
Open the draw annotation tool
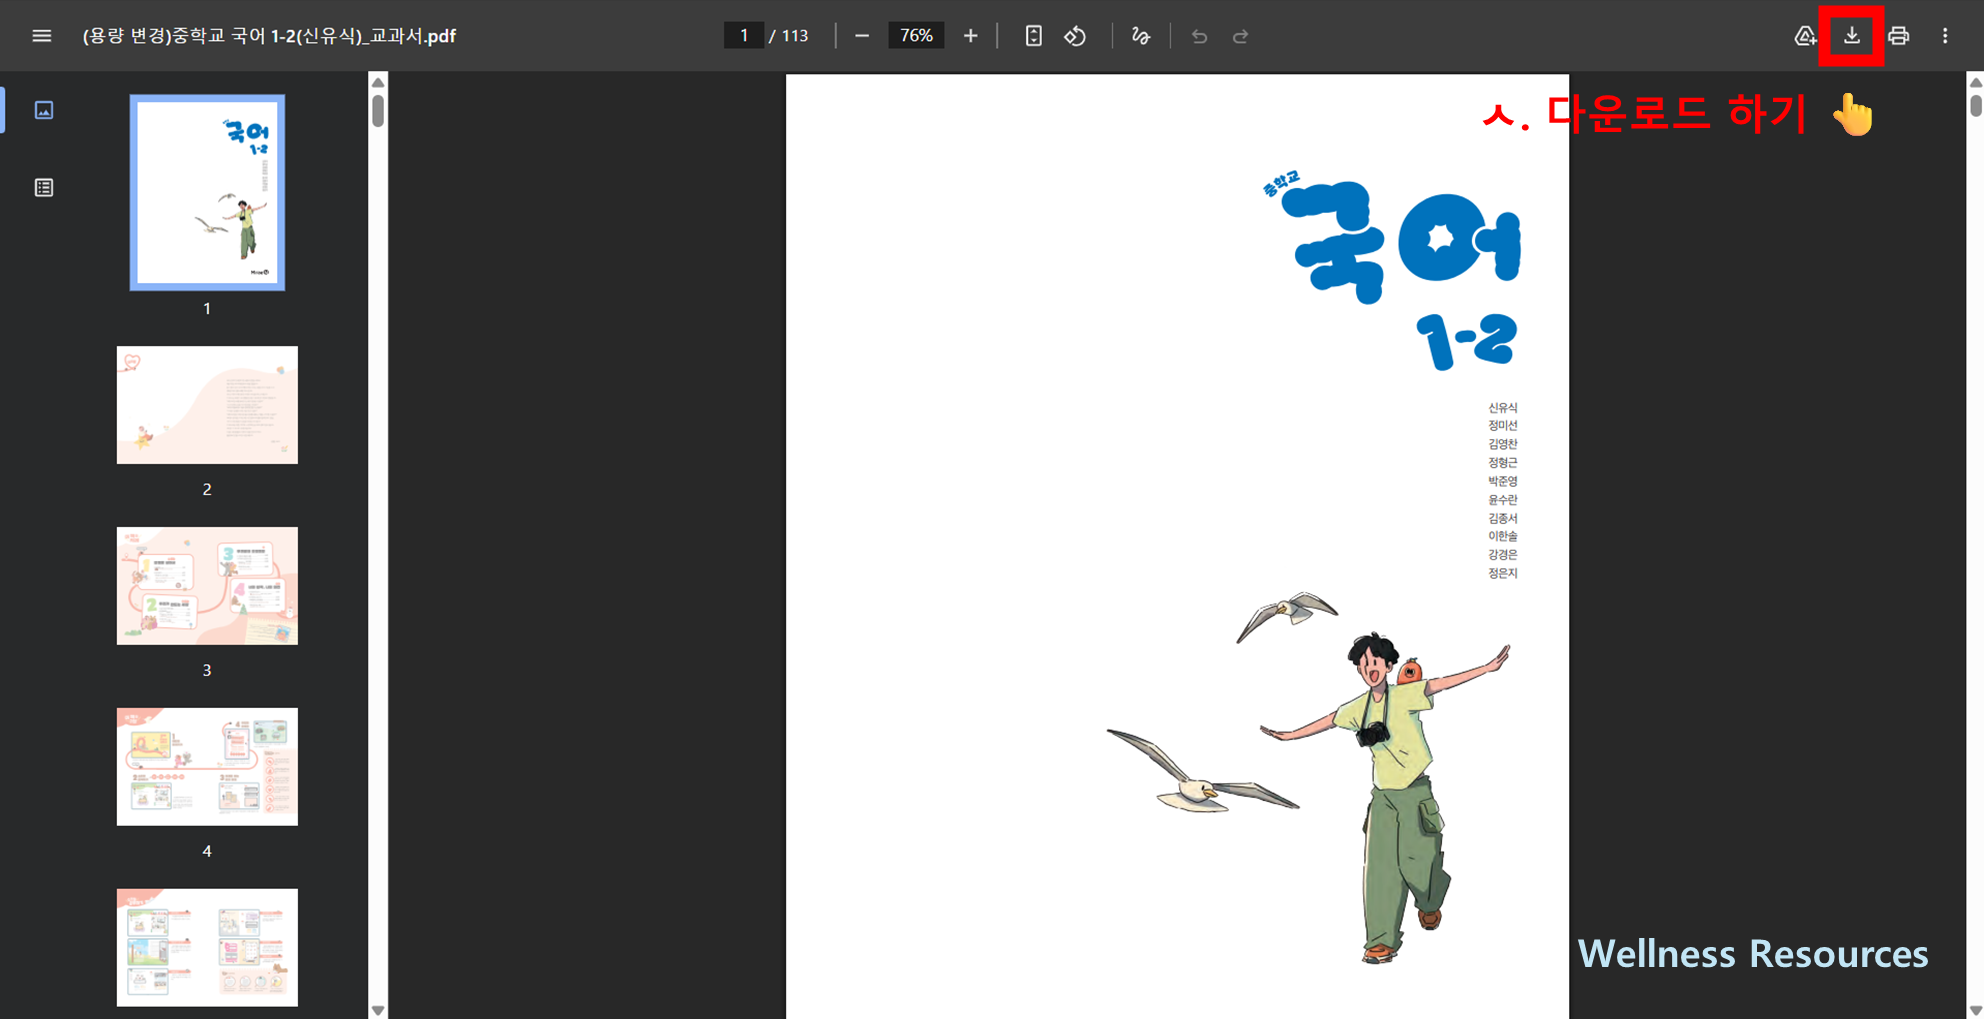1141,36
